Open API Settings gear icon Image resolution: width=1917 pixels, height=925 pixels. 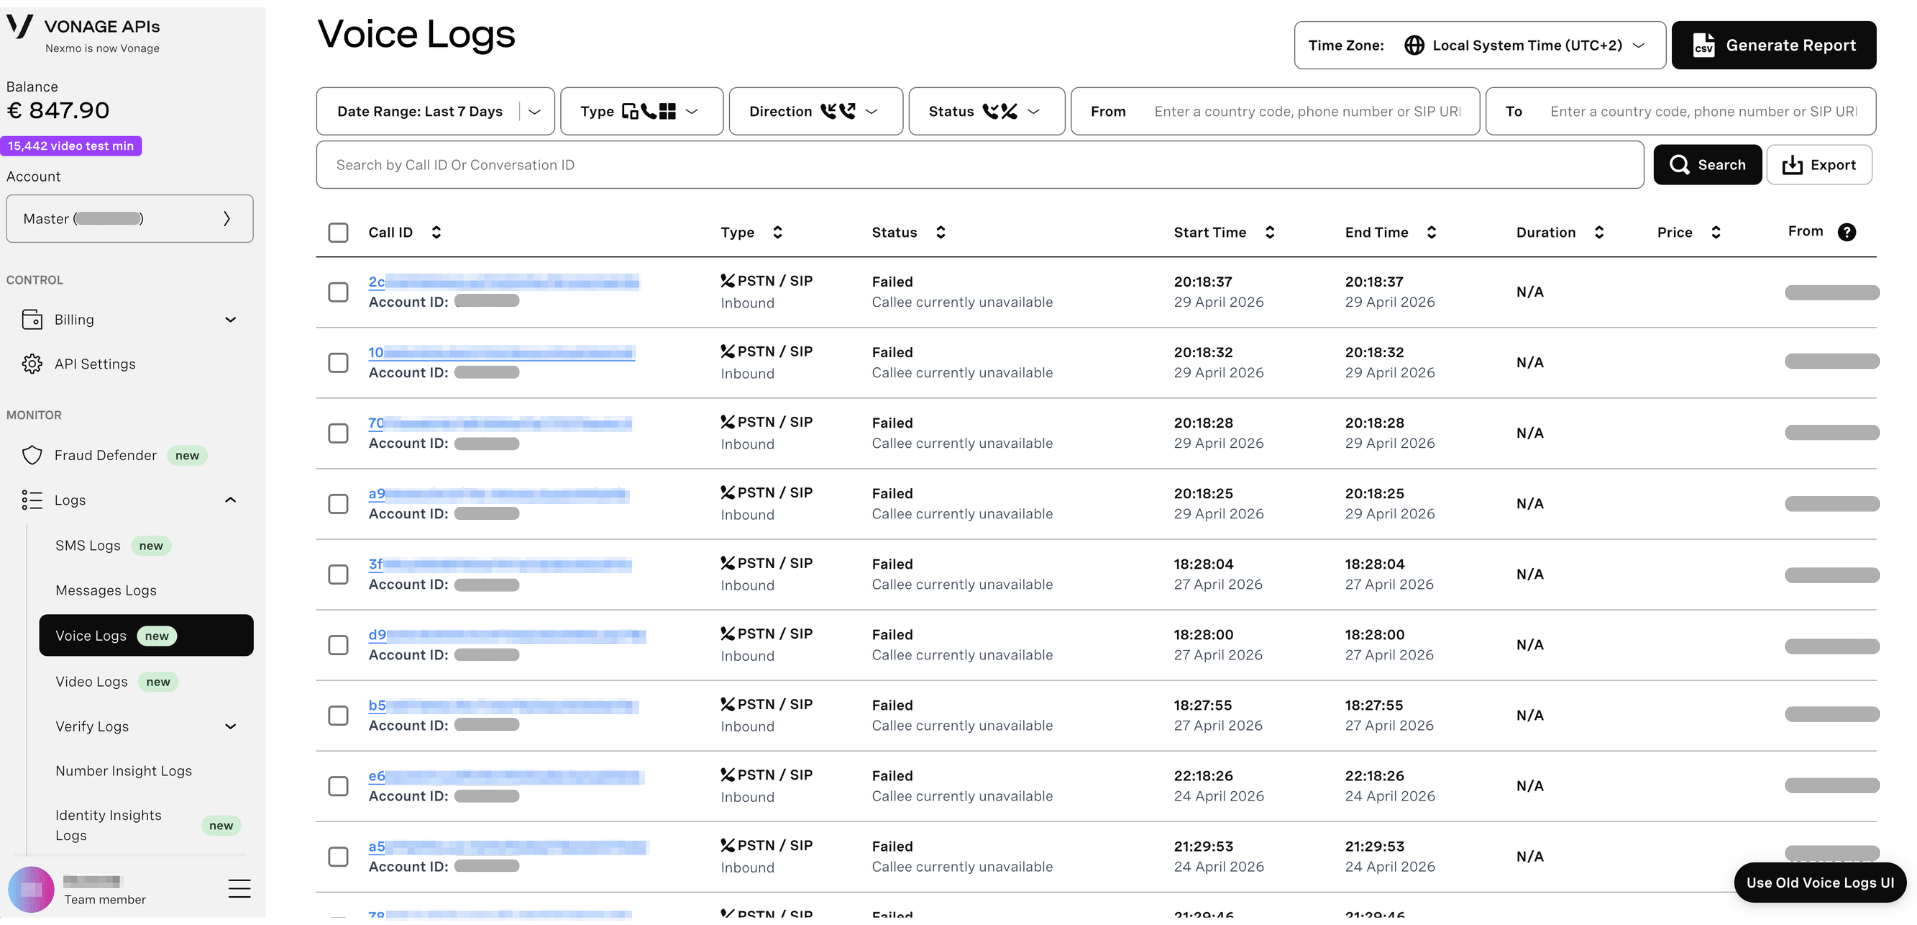pyautogui.click(x=32, y=364)
